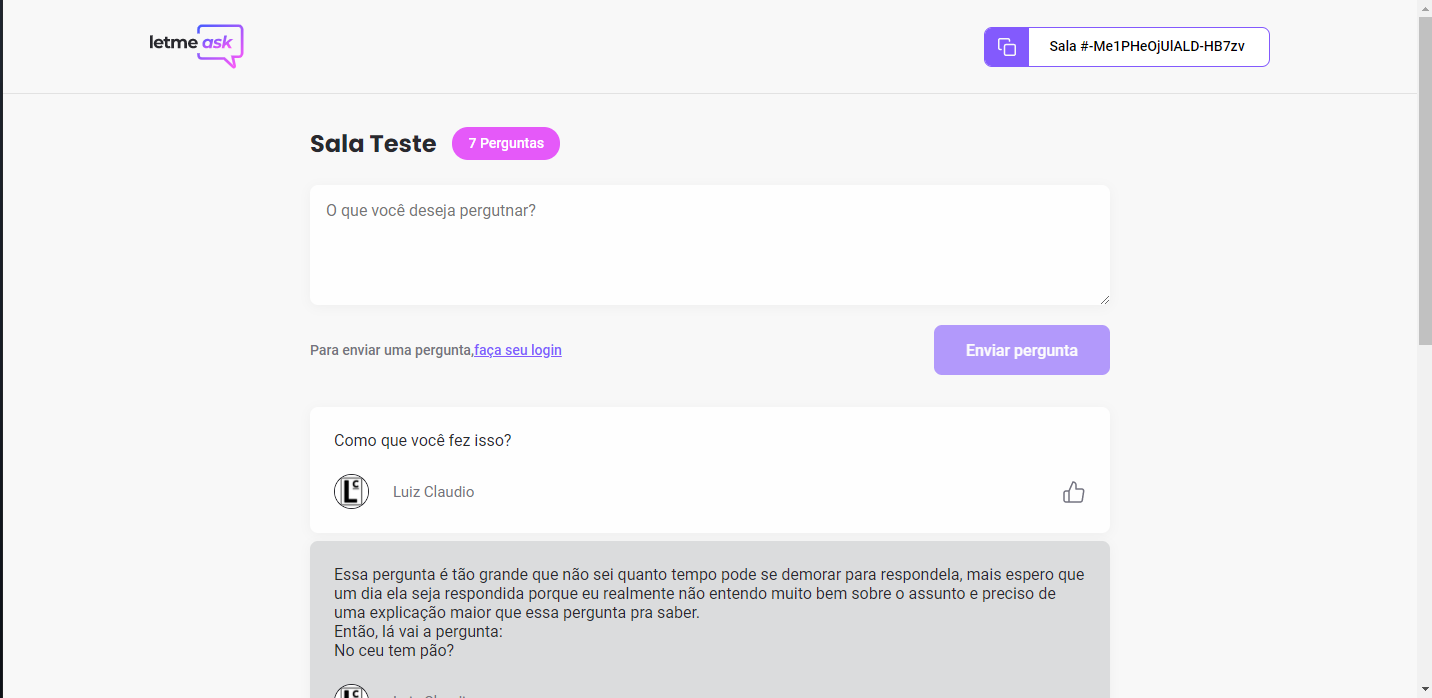1432x698 pixels.
Task: Click the long question ending 'No ceu tem pão?'
Action: click(x=709, y=612)
